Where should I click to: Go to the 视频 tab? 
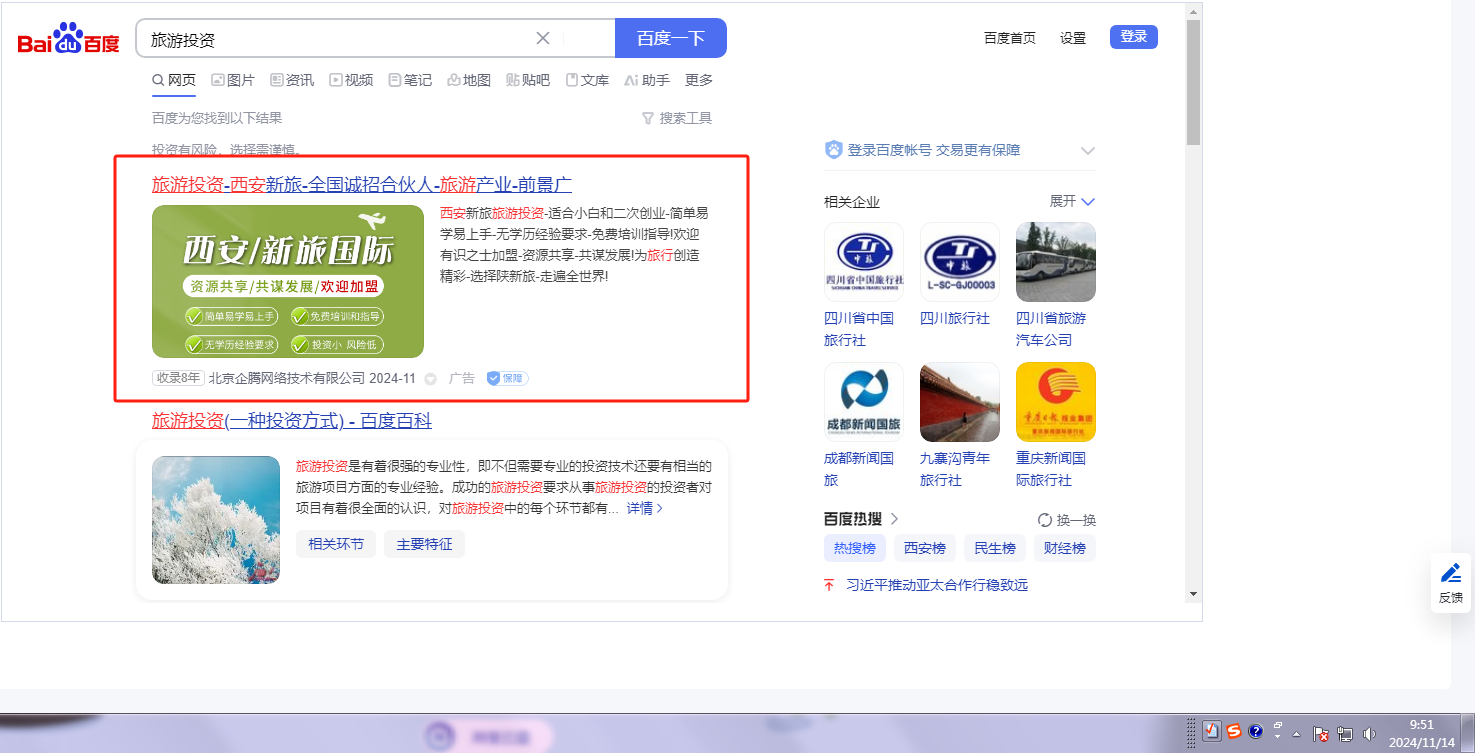coord(351,80)
